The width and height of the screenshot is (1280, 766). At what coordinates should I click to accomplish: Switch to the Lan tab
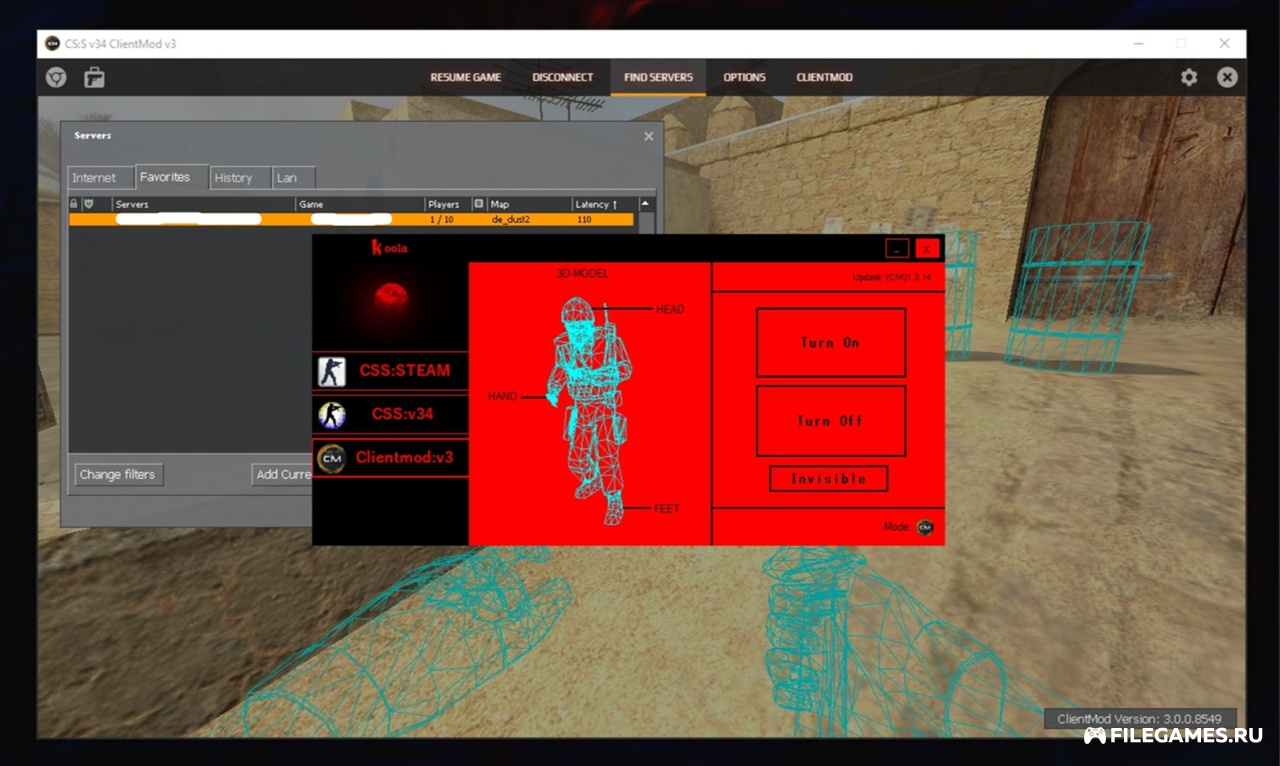click(x=294, y=178)
